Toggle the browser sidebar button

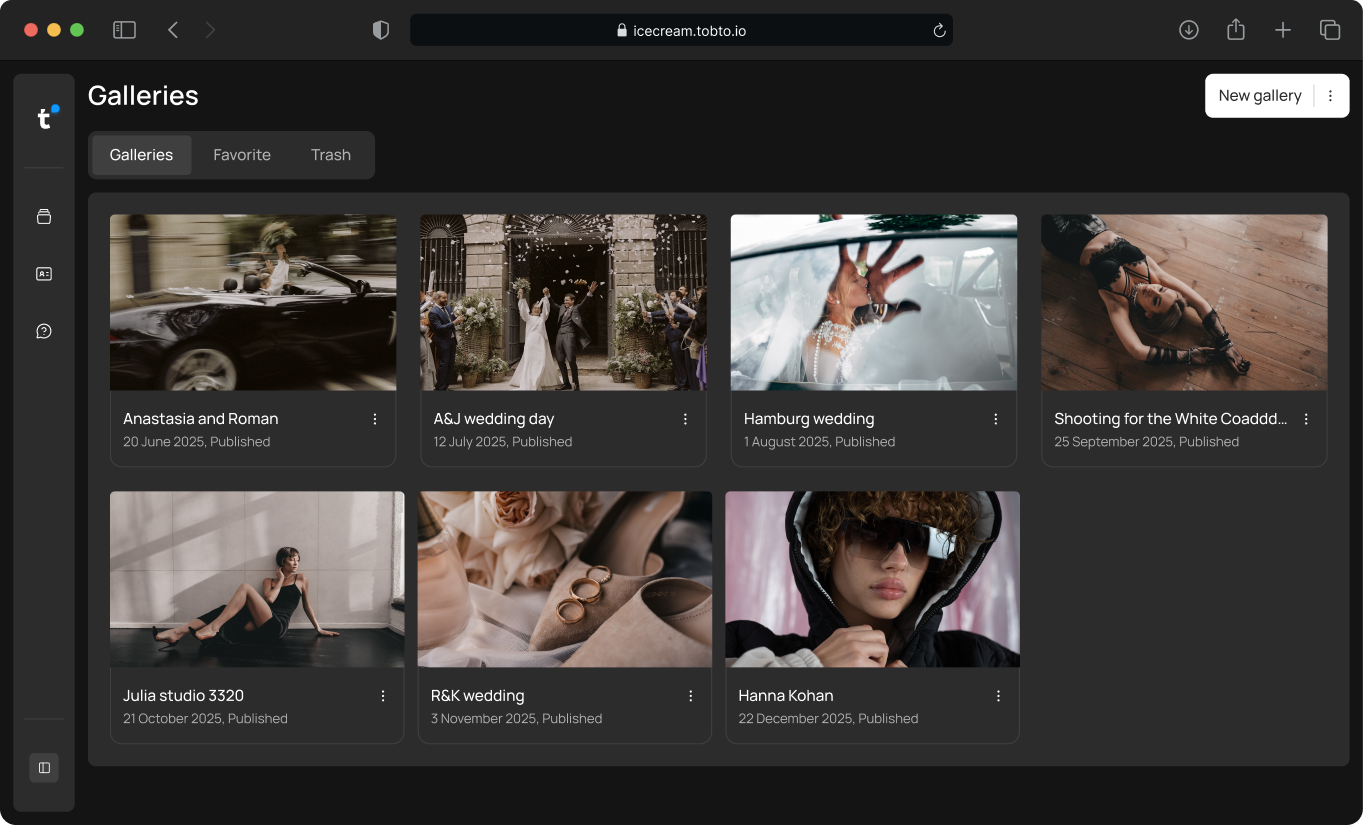tap(124, 29)
